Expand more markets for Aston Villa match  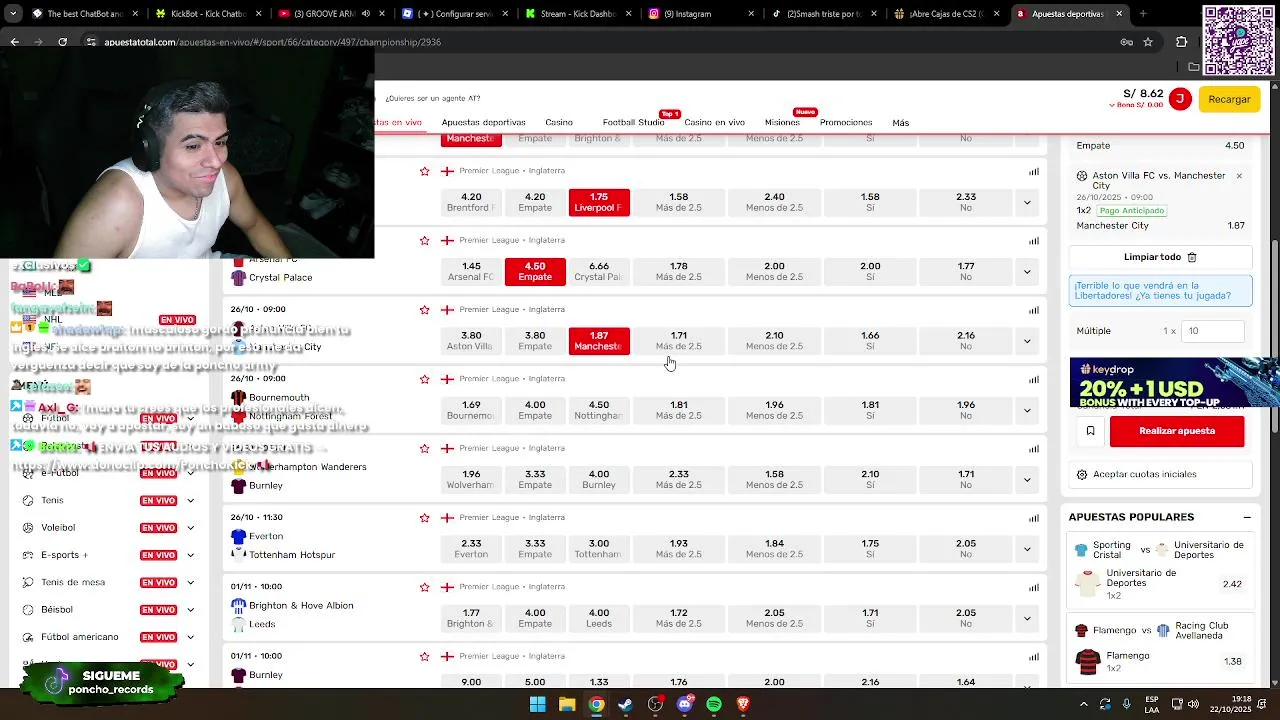(x=1027, y=341)
